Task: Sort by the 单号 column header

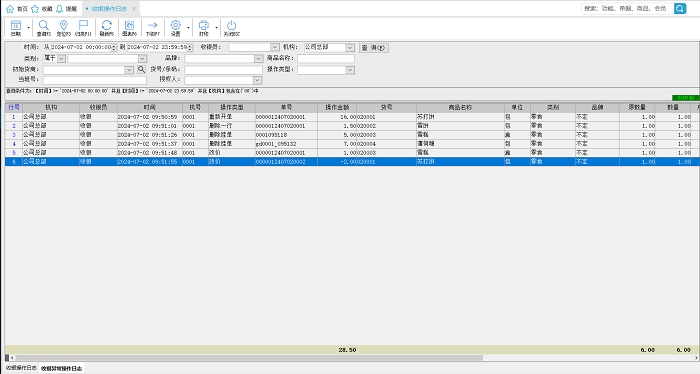Action: pyautogui.click(x=286, y=108)
